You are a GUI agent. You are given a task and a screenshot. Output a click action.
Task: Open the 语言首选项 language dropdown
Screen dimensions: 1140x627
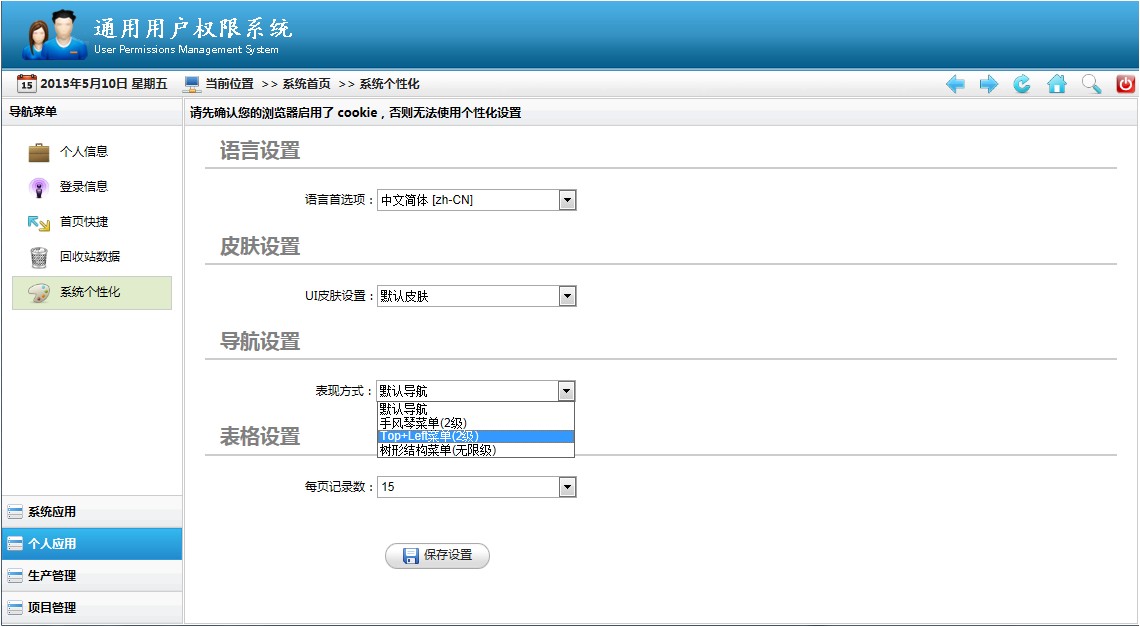567,199
